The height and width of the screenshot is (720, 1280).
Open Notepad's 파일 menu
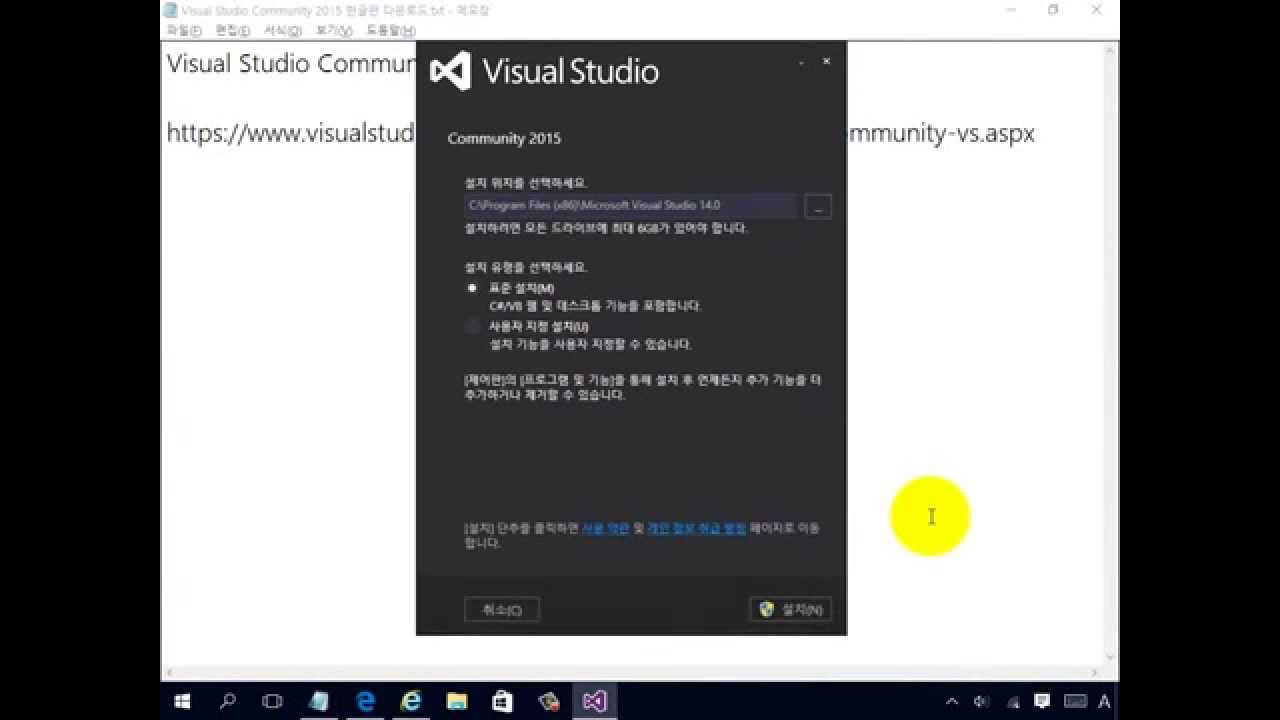tap(184, 31)
